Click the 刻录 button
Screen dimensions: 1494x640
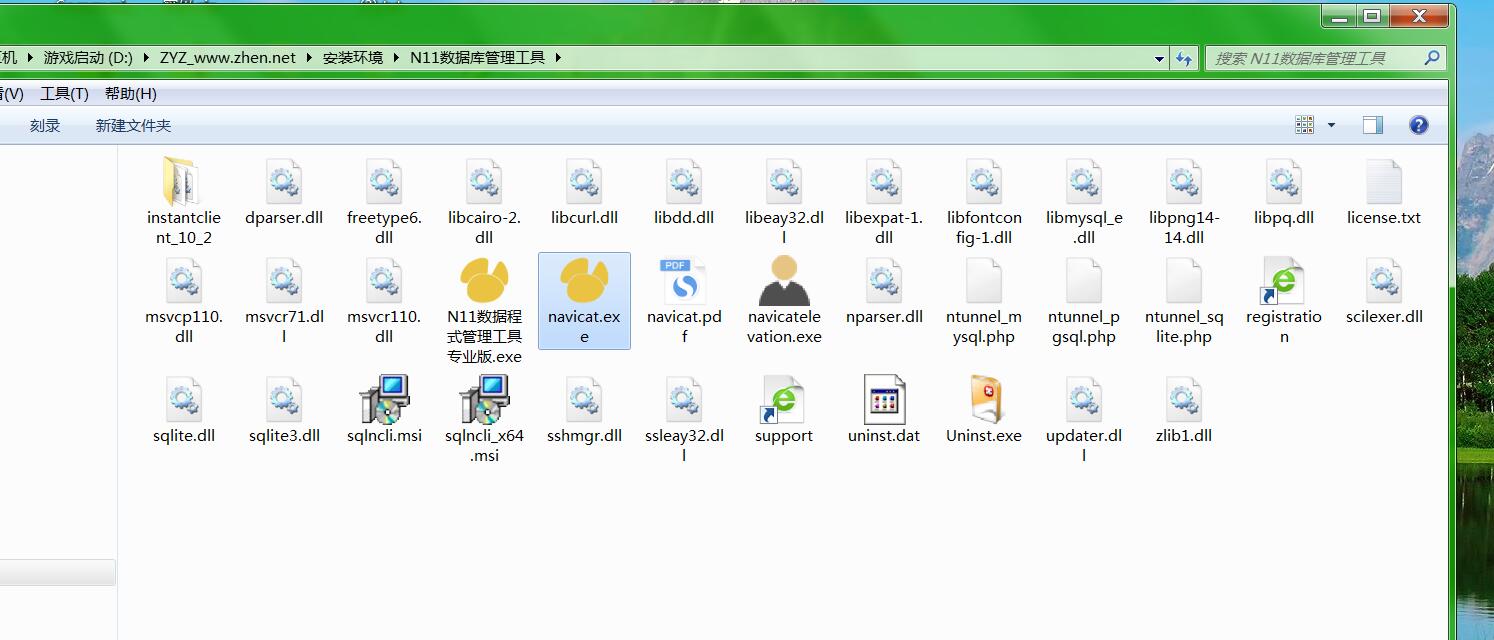[x=45, y=126]
